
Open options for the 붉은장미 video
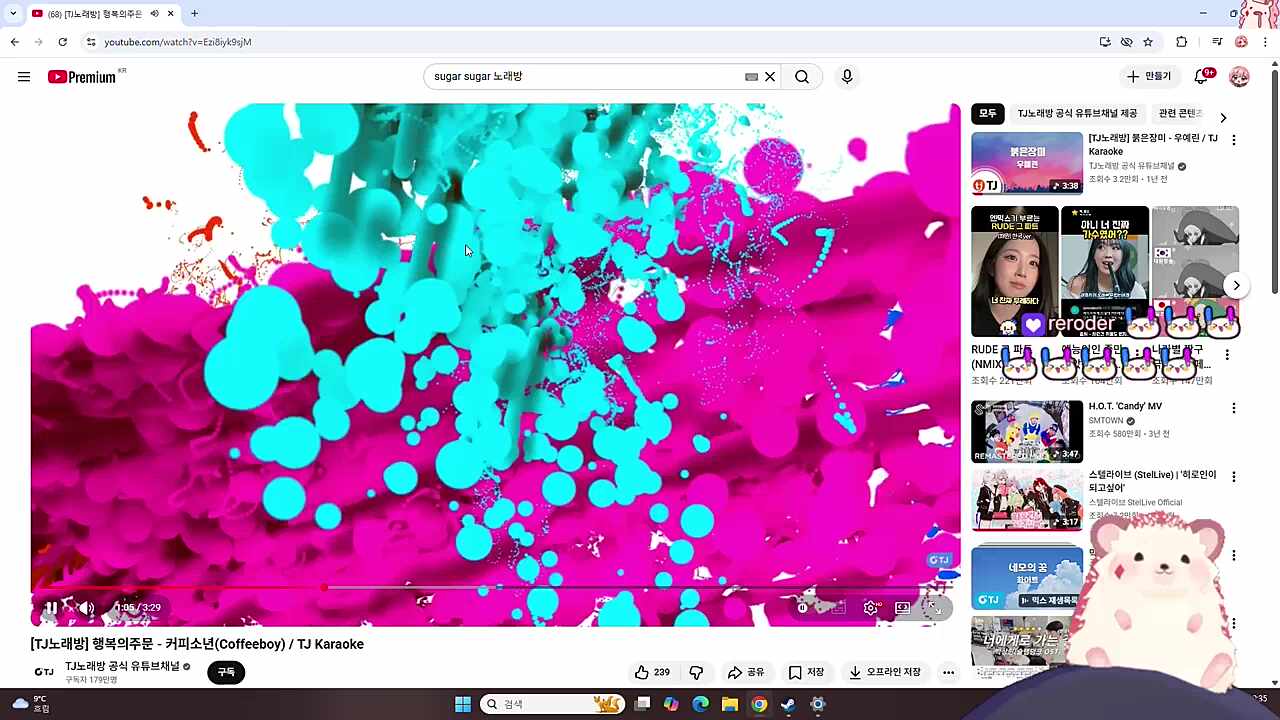point(1234,141)
